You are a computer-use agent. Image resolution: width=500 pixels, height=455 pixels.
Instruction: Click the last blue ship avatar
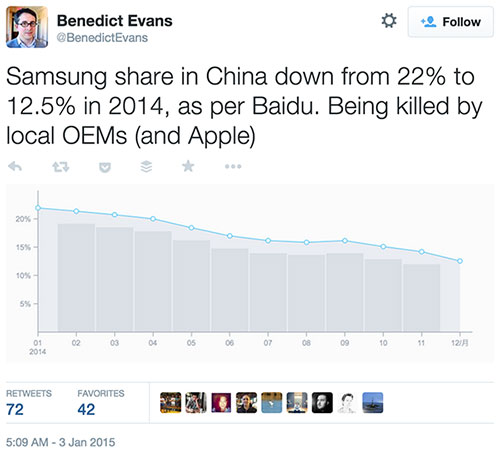[x=373, y=403]
